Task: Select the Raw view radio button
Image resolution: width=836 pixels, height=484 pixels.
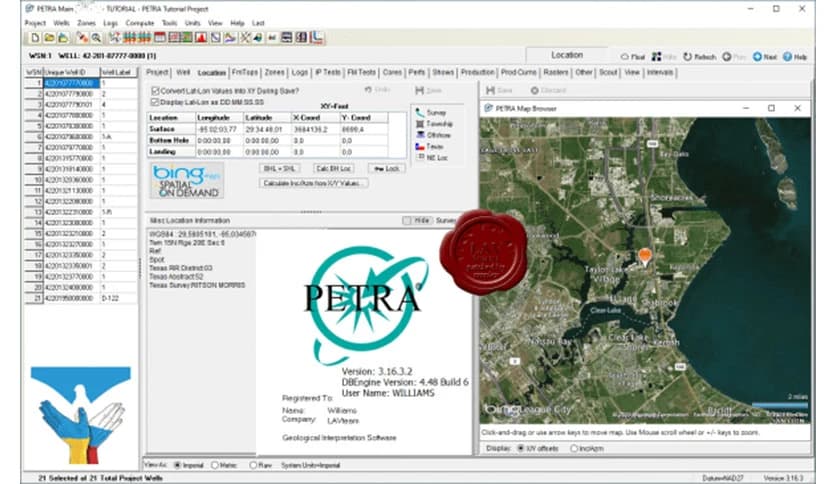Action: (x=253, y=465)
